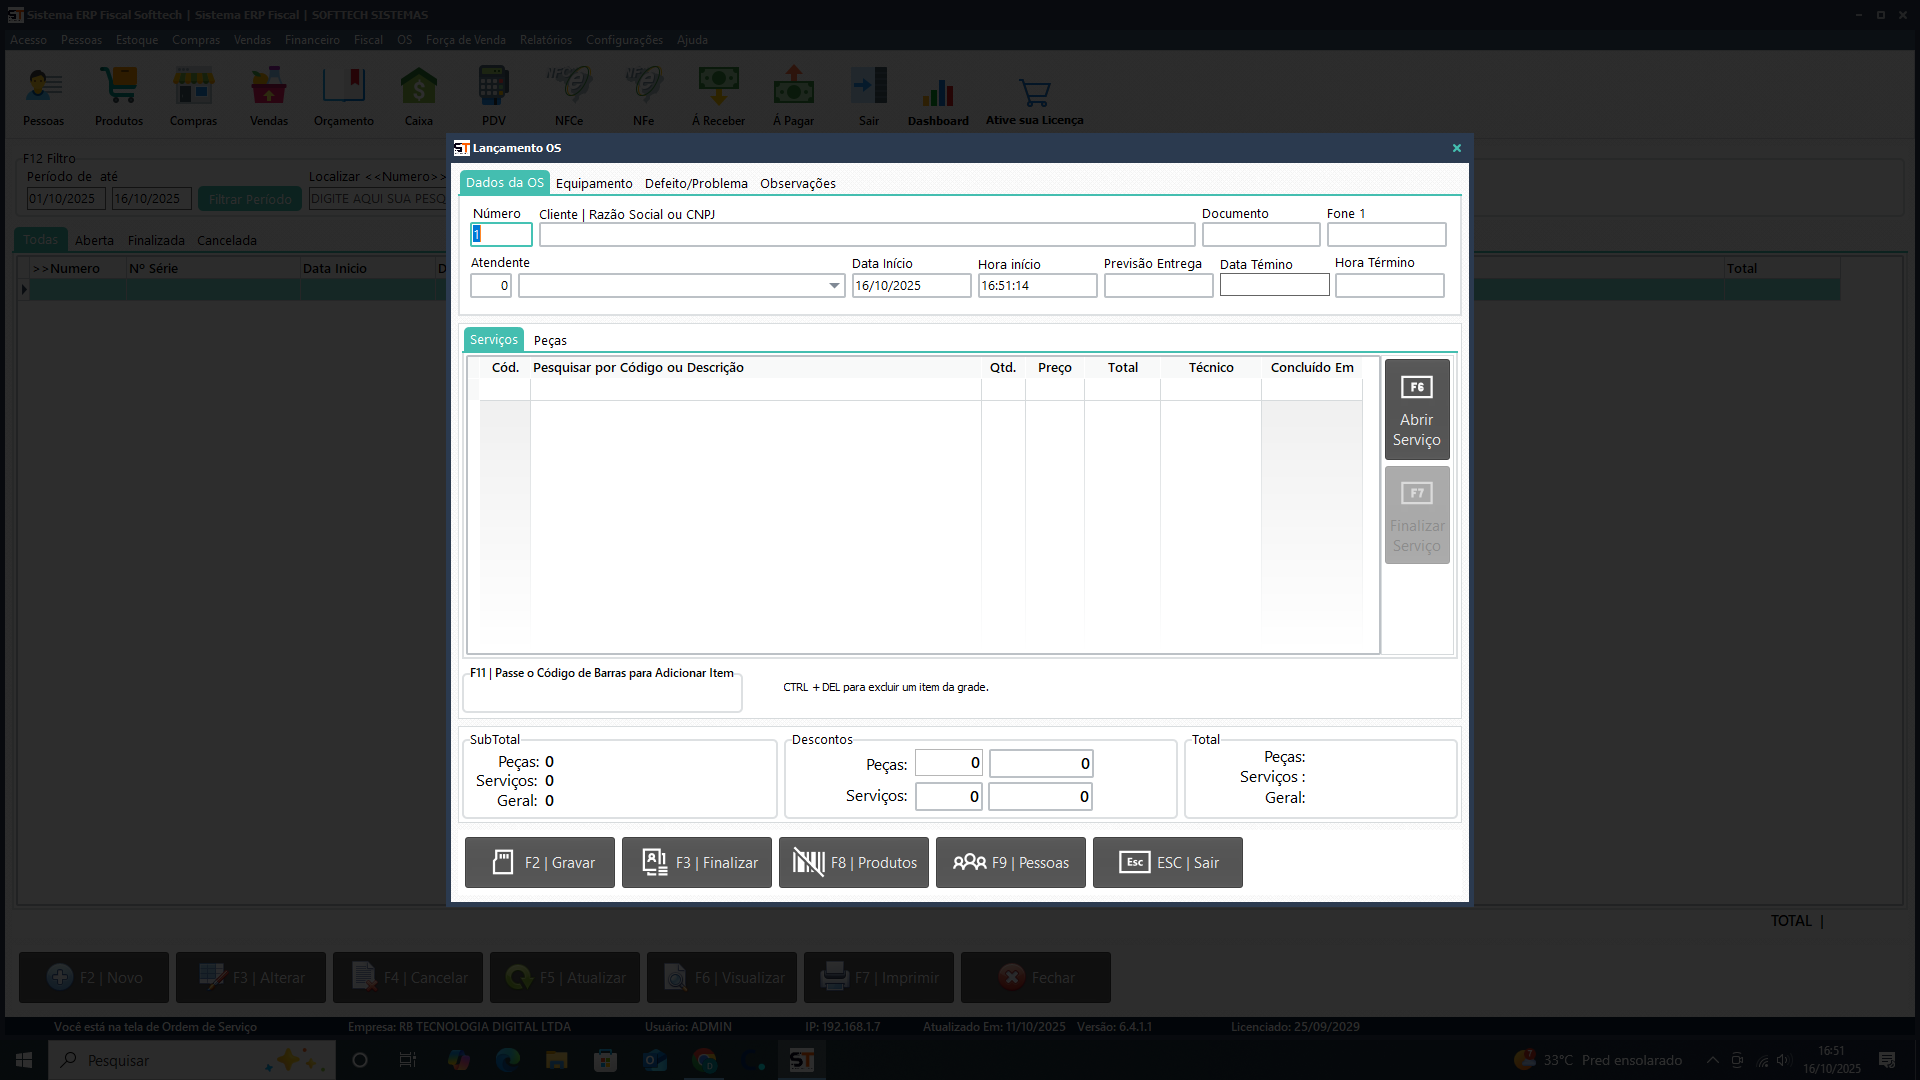Click the barcode F11 input box
This screenshot has height=1080, width=1920.
602,695
